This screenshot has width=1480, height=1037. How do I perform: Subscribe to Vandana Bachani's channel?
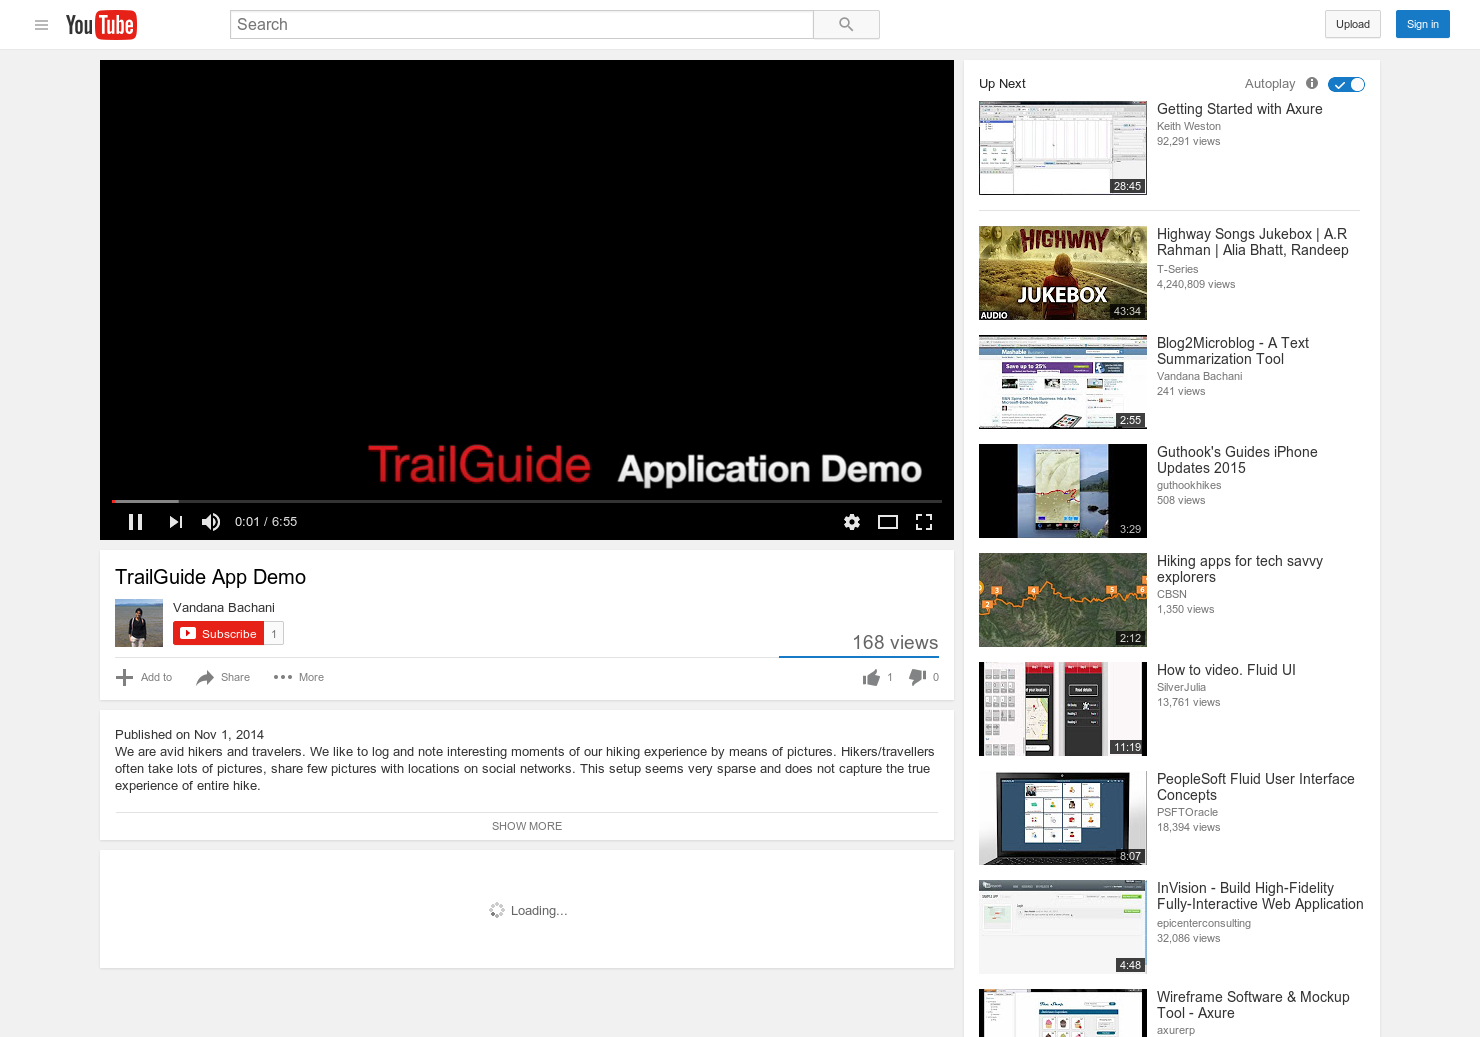coord(218,633)
